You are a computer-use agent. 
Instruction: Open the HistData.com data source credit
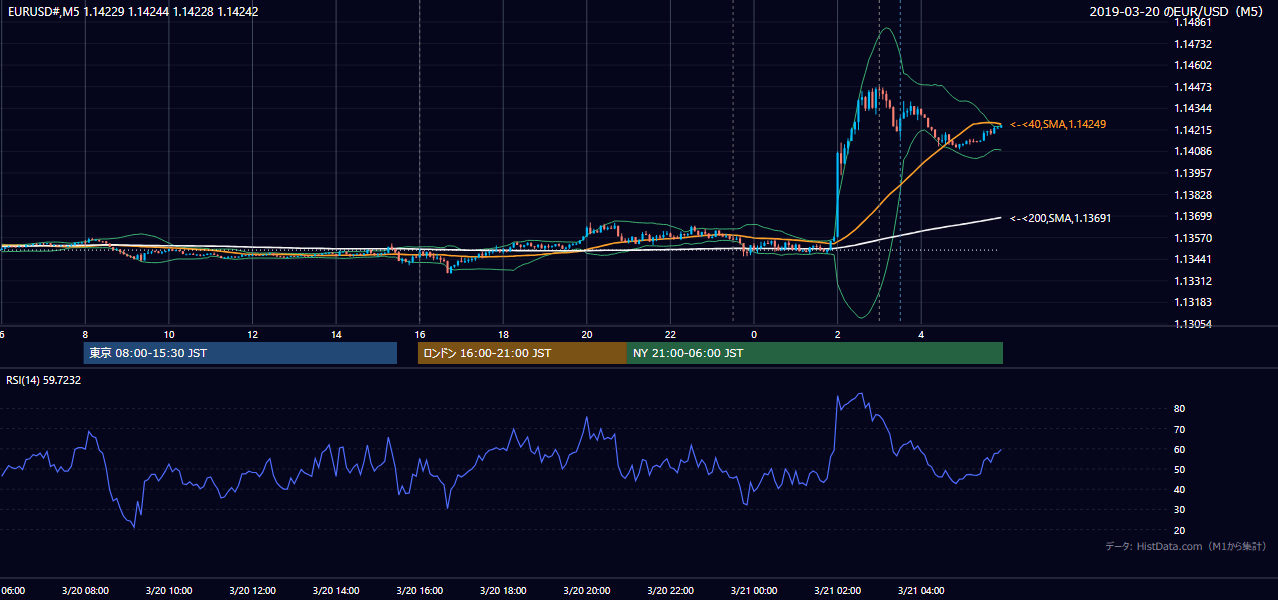point(1186,546)
